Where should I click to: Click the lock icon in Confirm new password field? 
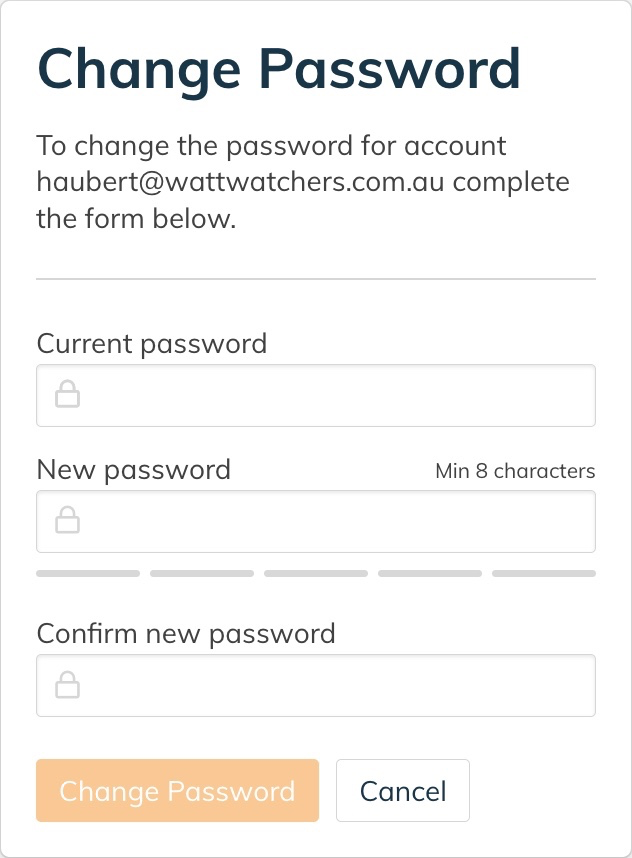[x=67, y=684]
